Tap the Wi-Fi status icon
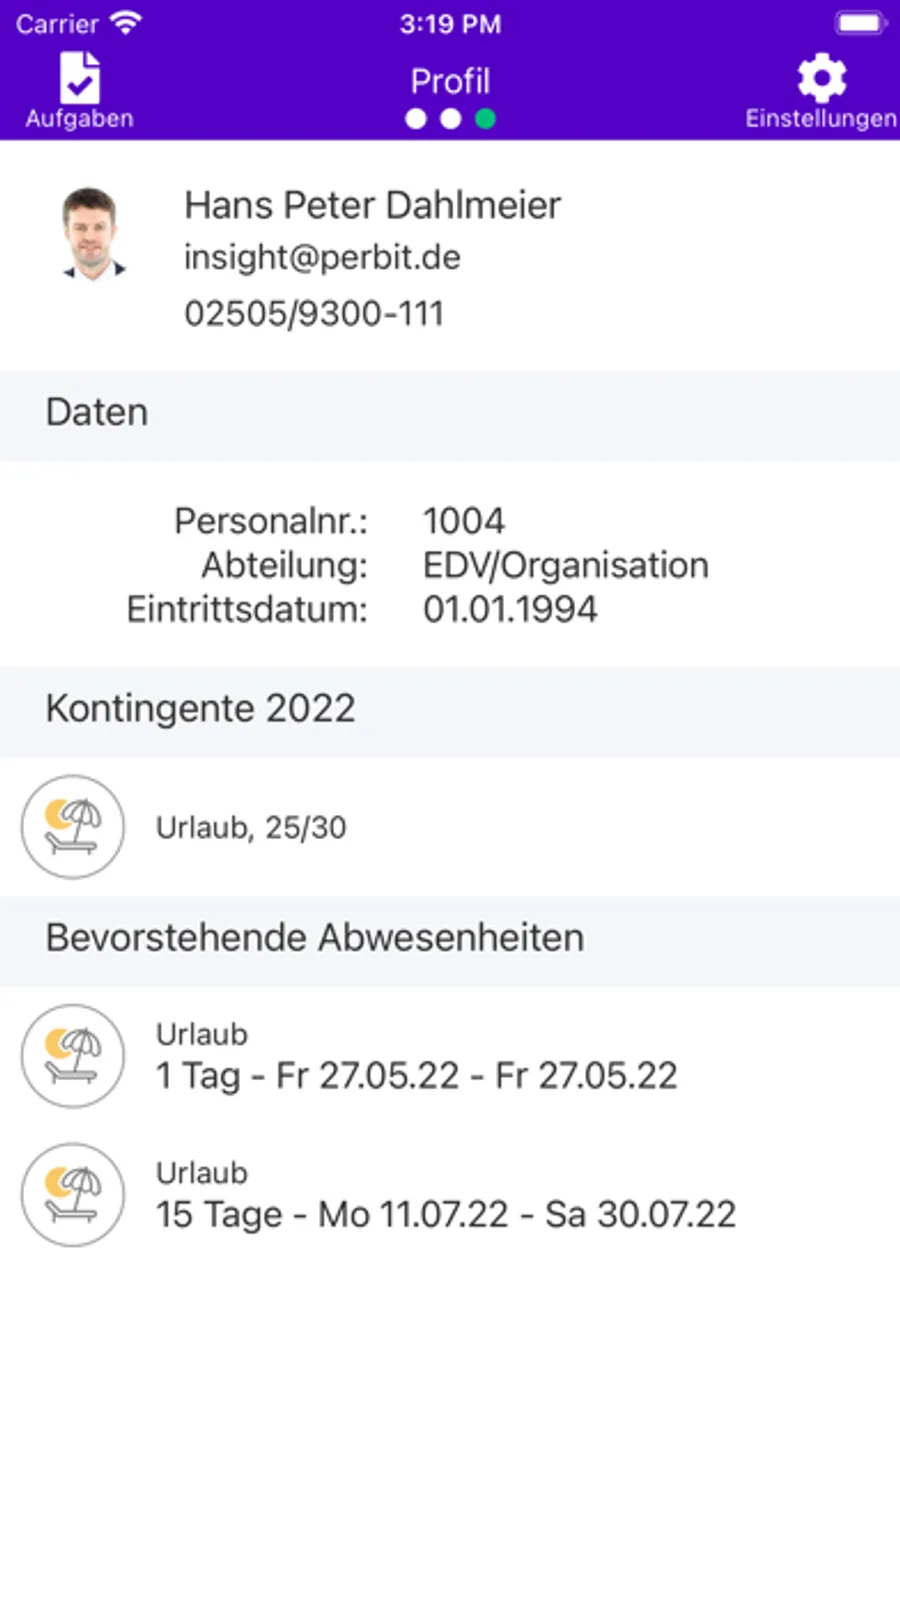 point(126,23)
